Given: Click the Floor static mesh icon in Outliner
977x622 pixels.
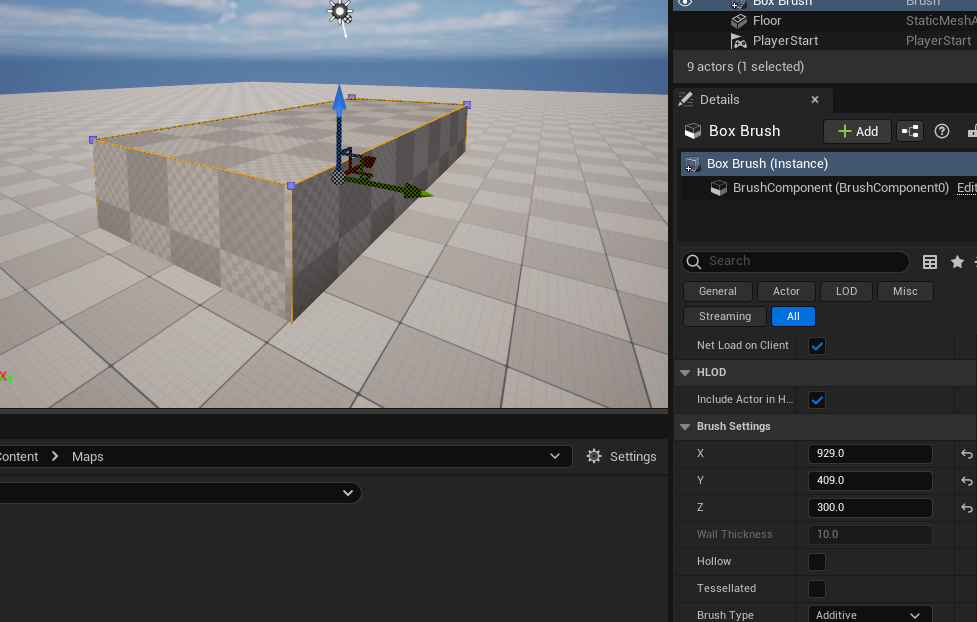Looking at the screenshot, I should [738, 21].
